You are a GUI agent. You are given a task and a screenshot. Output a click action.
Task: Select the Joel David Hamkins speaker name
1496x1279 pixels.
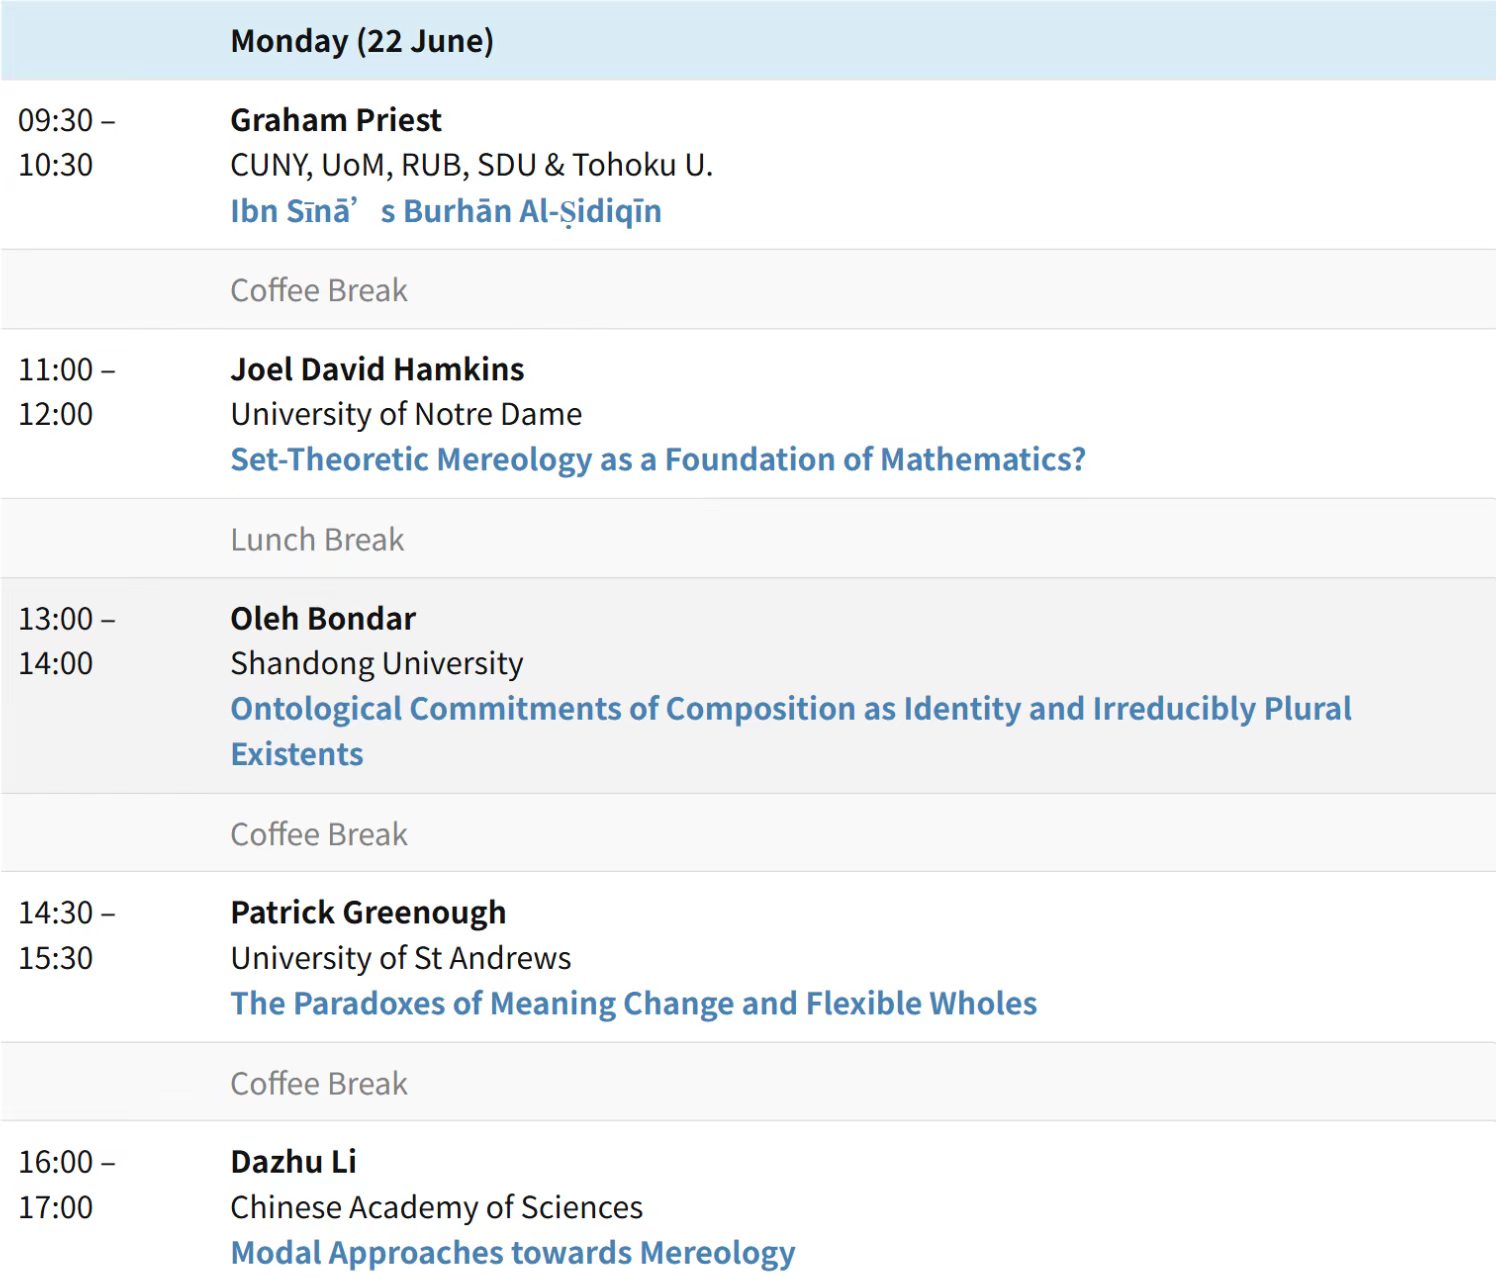point(377,369)
